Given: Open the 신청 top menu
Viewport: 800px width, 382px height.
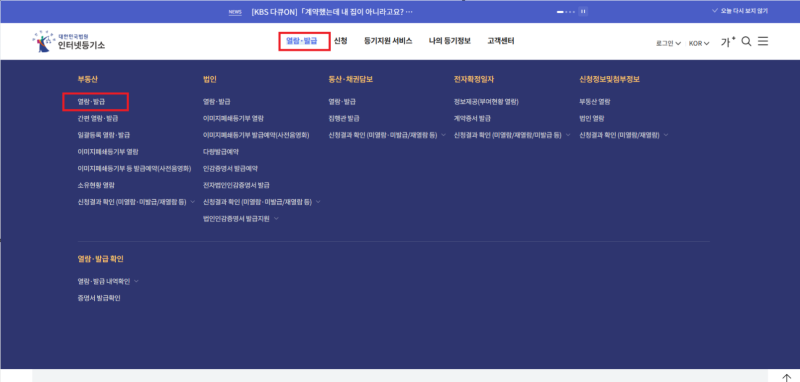Looking at the screenshot, I should click(340, 41).
